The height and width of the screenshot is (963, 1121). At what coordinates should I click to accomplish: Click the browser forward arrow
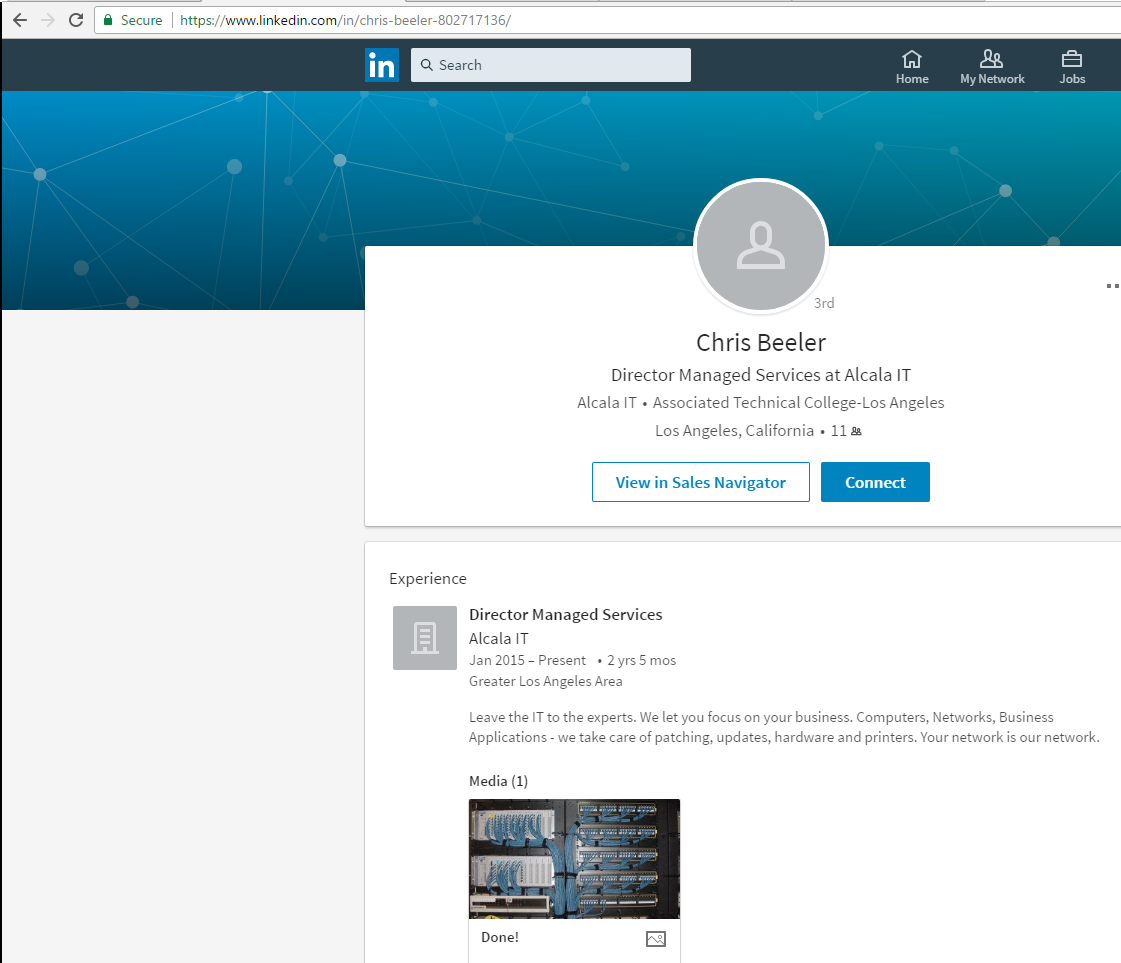(48, 20)
